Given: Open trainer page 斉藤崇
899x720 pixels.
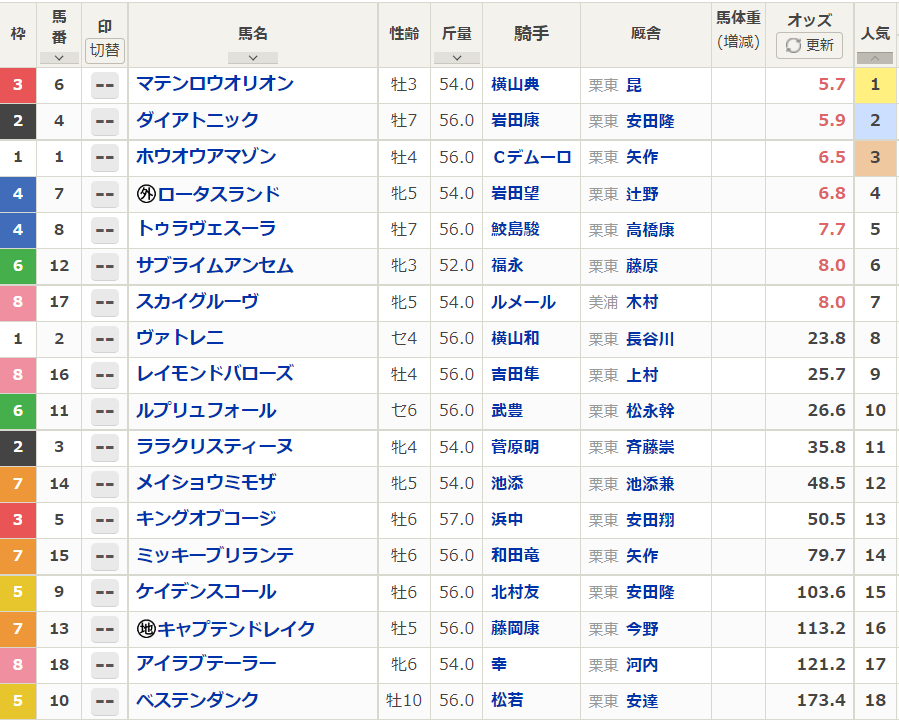Looking at the screenshot, I should [x=650, y=447].
